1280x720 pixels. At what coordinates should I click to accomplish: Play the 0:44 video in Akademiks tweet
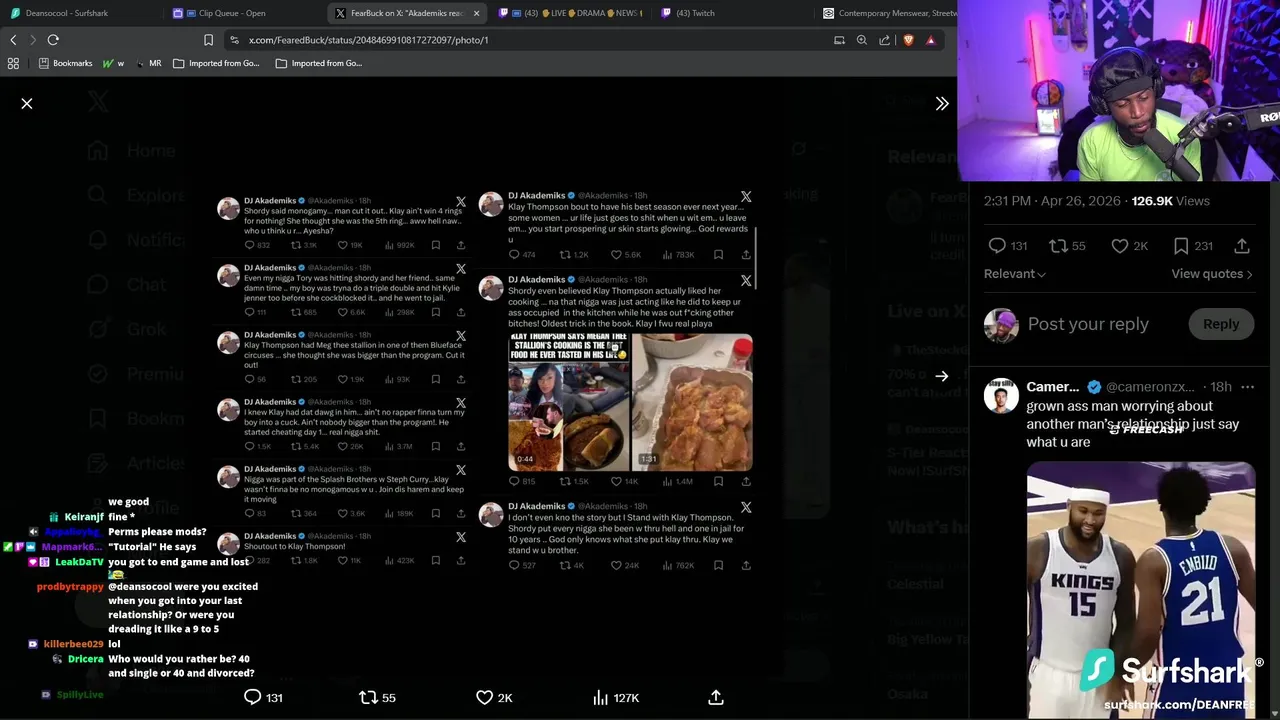coord(569,402)
